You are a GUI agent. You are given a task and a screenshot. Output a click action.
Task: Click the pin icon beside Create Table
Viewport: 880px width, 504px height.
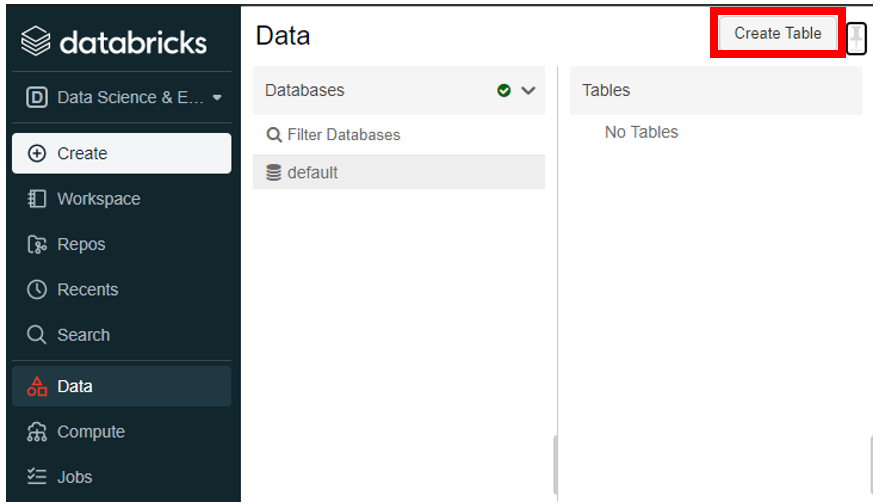[856, 39]
